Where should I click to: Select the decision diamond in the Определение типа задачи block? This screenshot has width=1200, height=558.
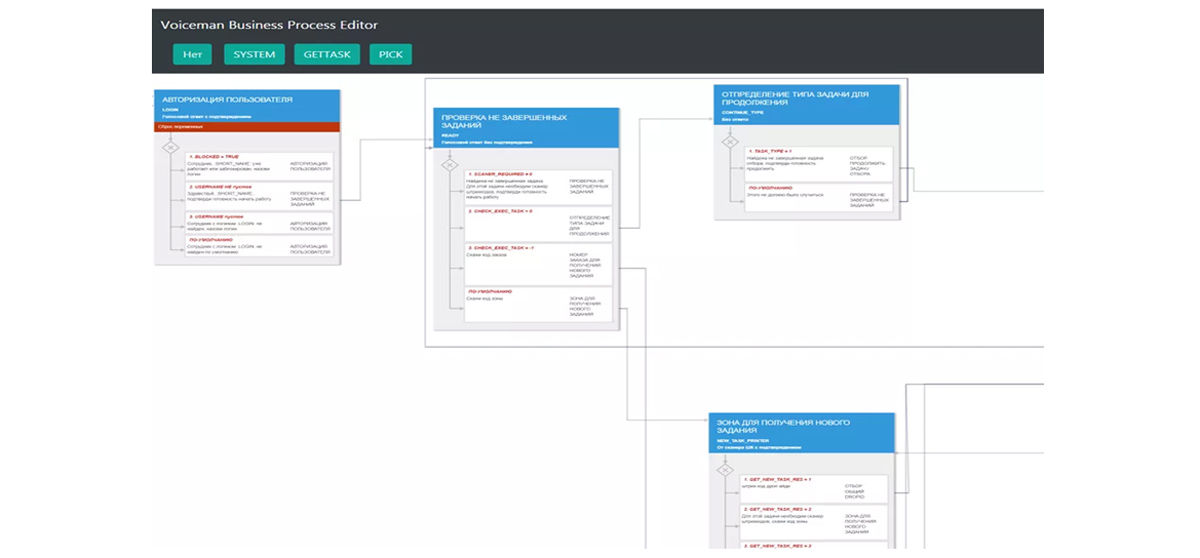tap(730, 142)
